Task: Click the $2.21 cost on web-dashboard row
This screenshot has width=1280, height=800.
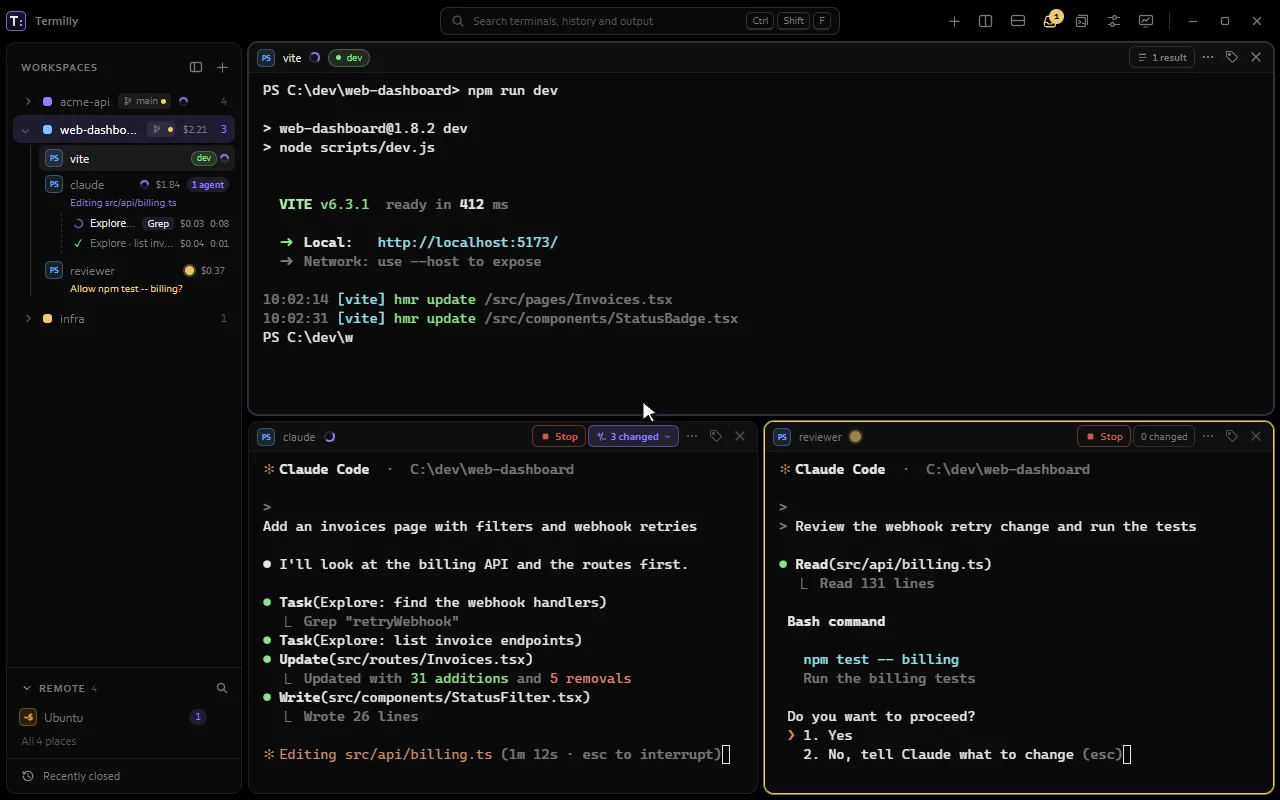Action: point(195,129)
